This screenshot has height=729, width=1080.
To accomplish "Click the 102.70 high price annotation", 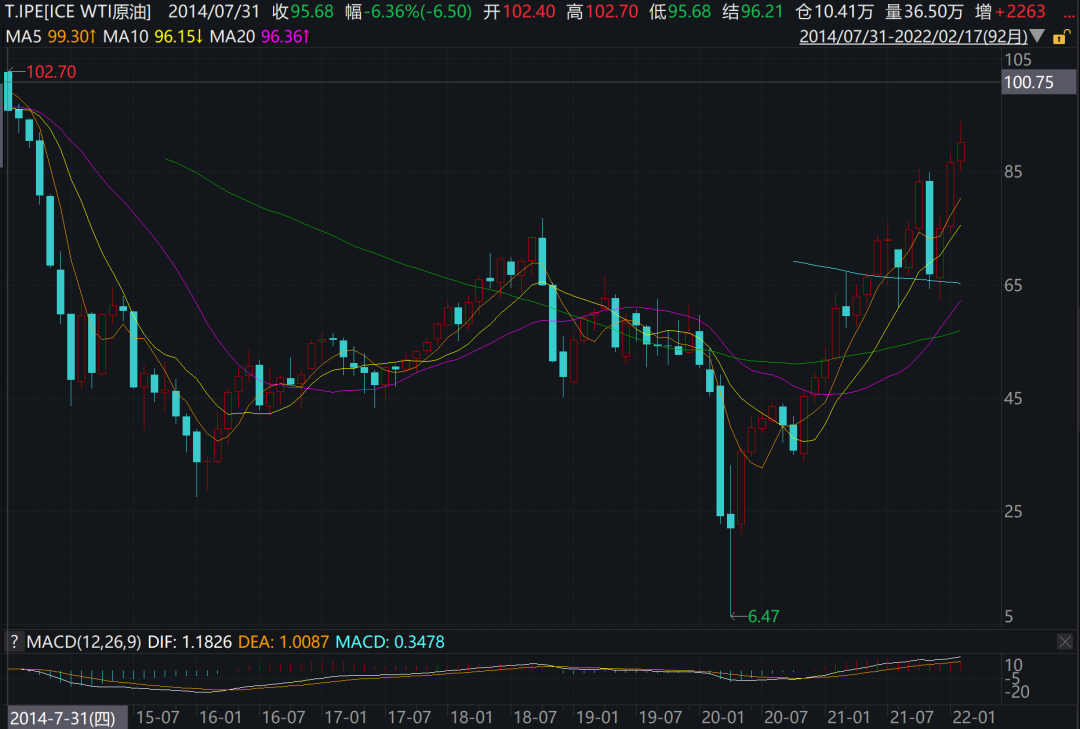I will [x=50, y=72].
